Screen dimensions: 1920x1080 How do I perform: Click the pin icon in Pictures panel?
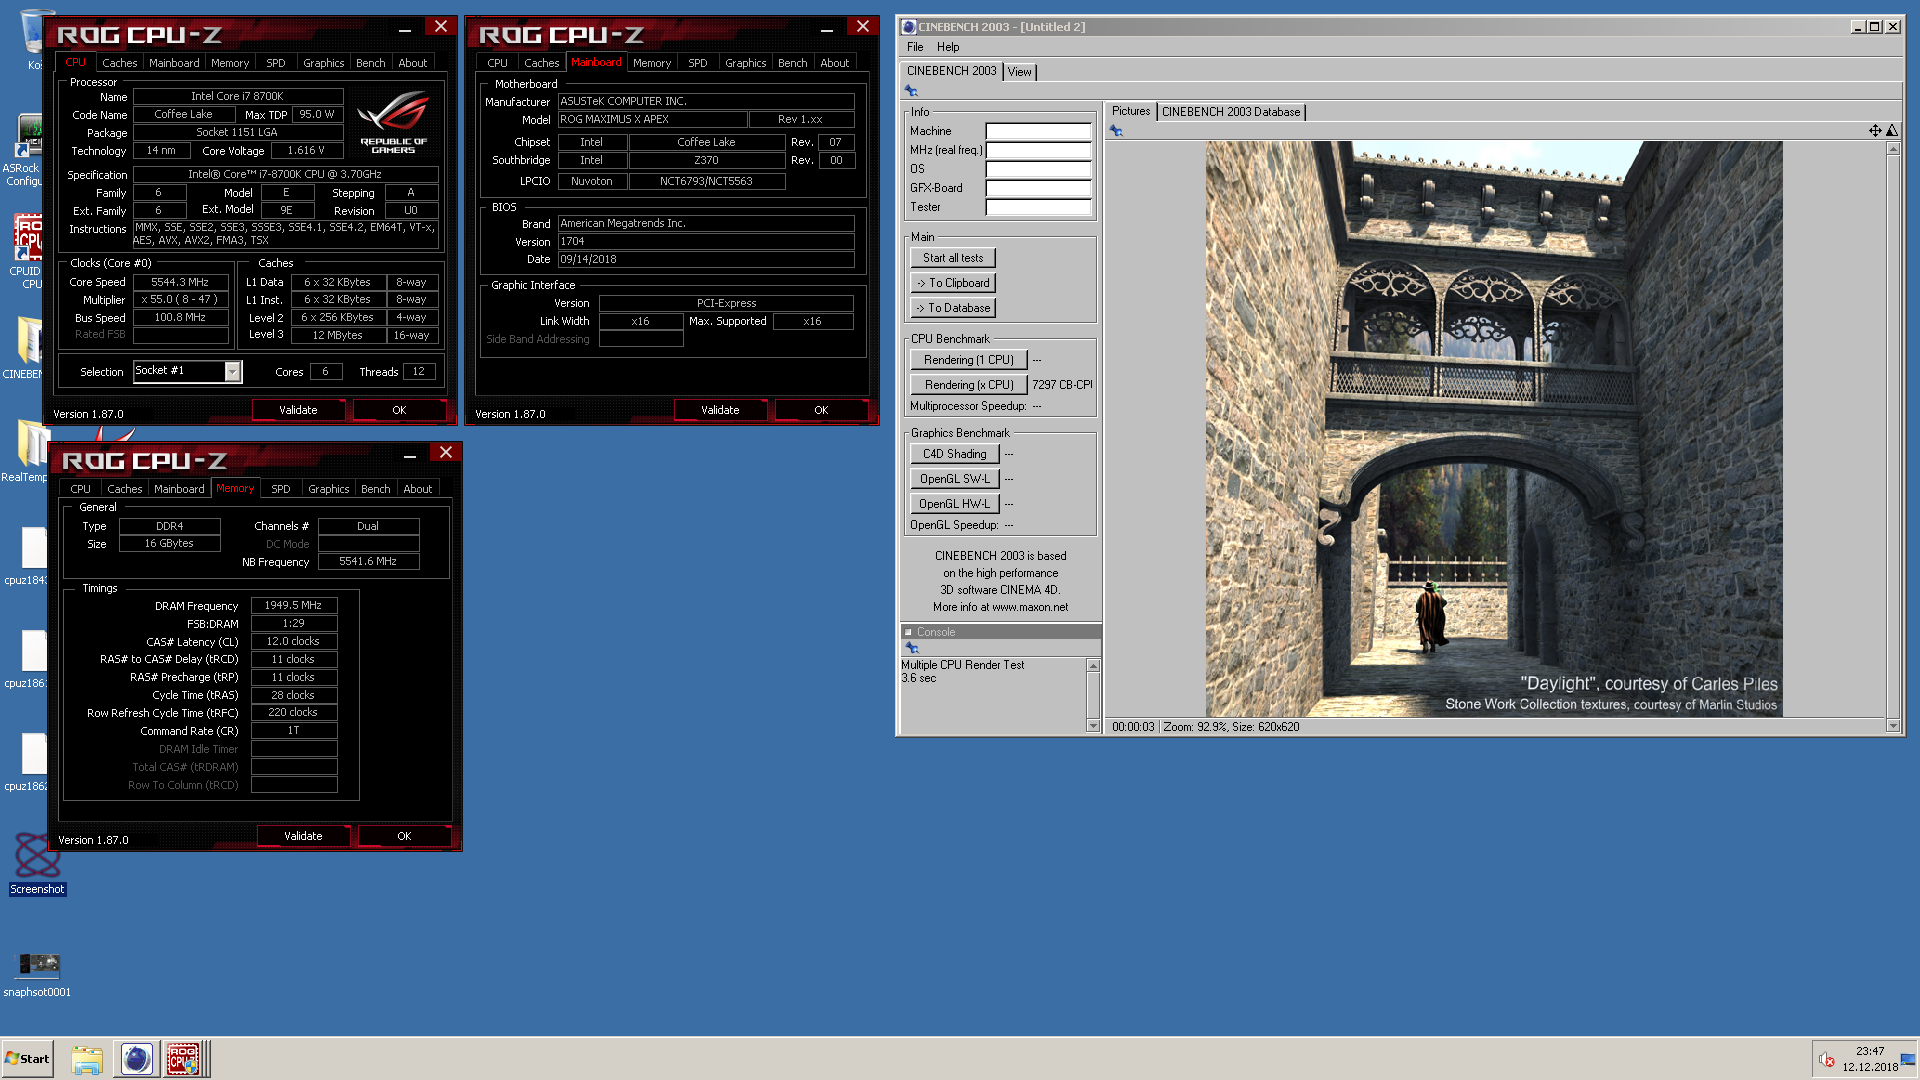click(1116, 131)
